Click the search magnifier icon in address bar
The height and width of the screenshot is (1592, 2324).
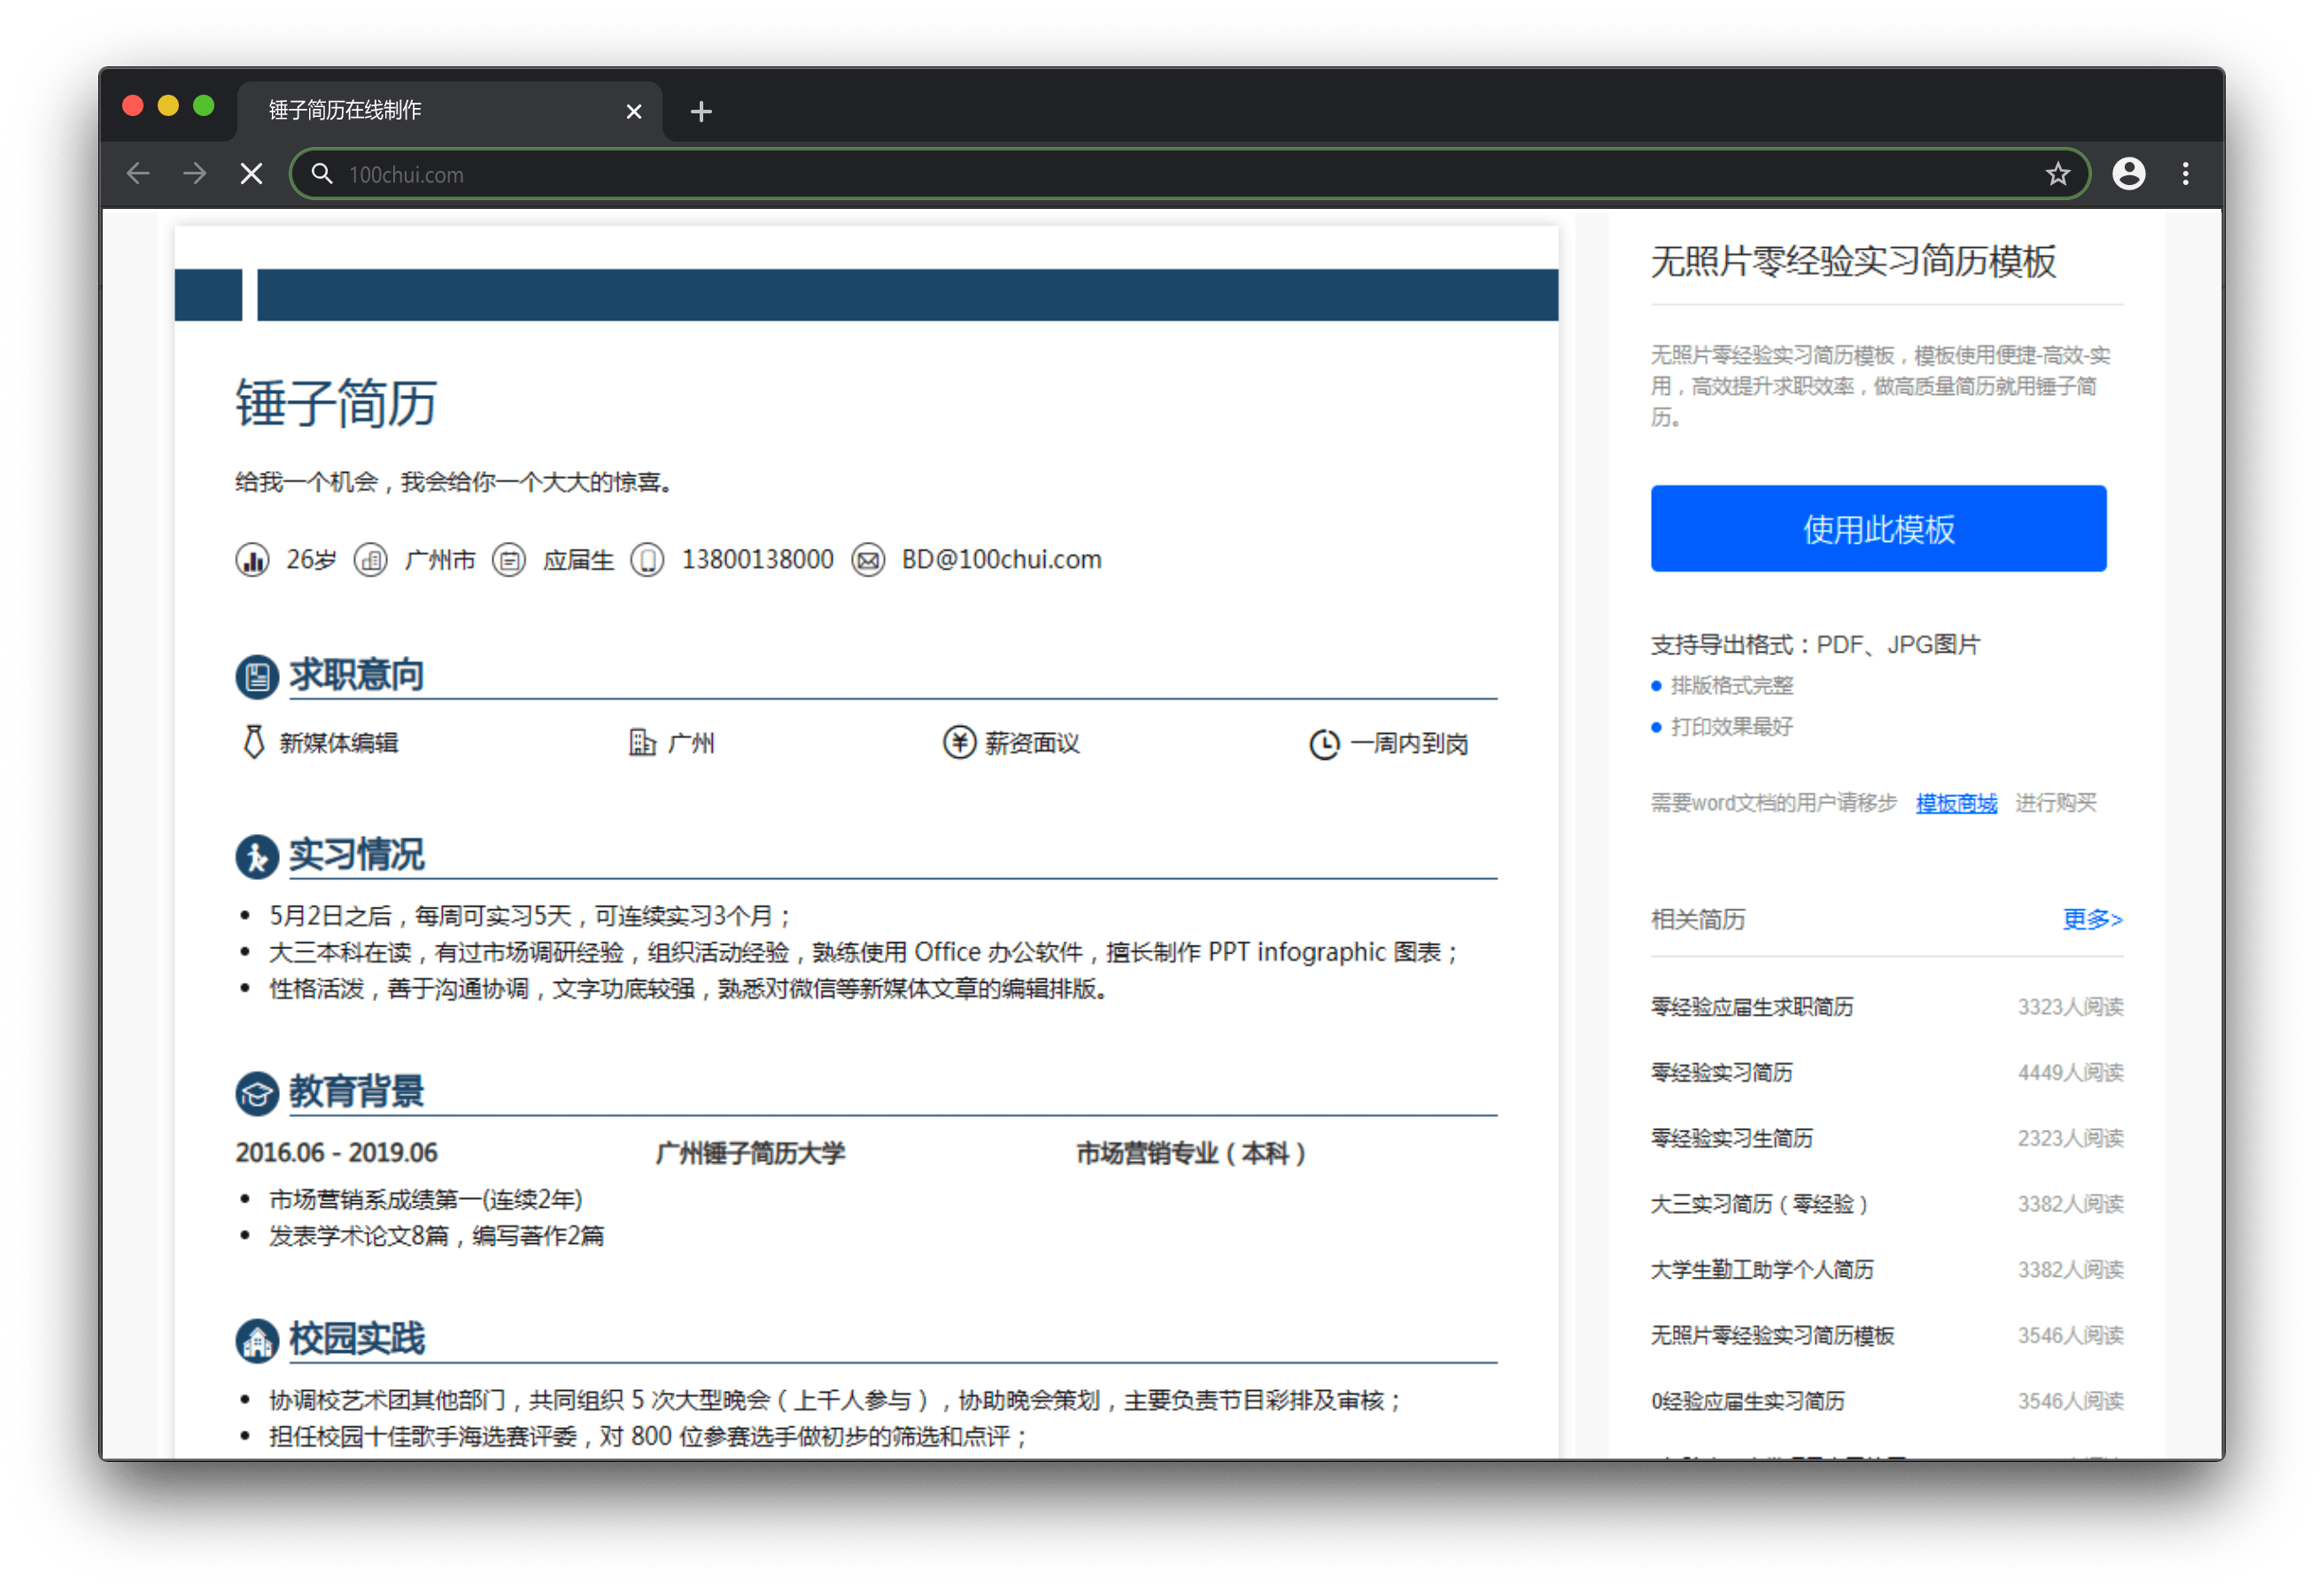322,174
